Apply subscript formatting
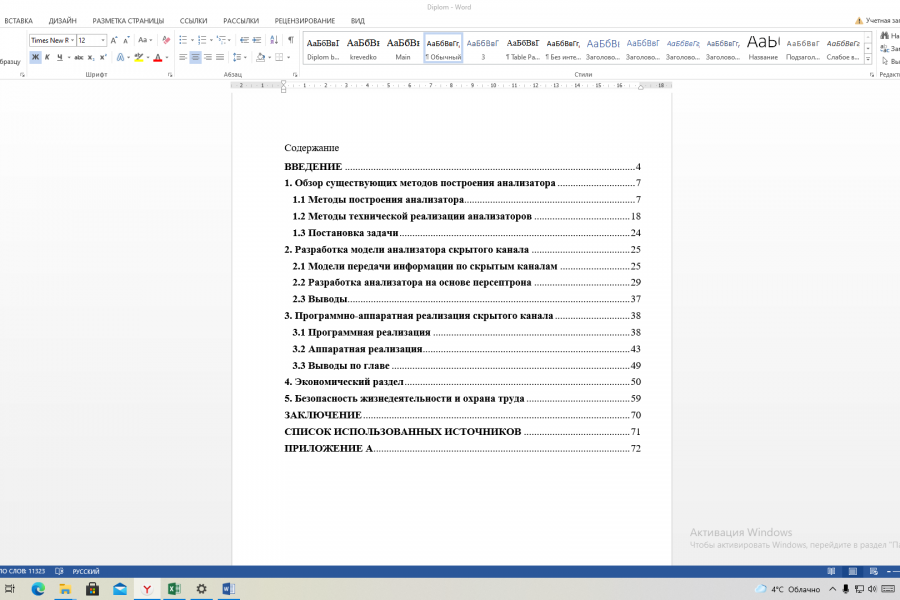 click(91, 57)
